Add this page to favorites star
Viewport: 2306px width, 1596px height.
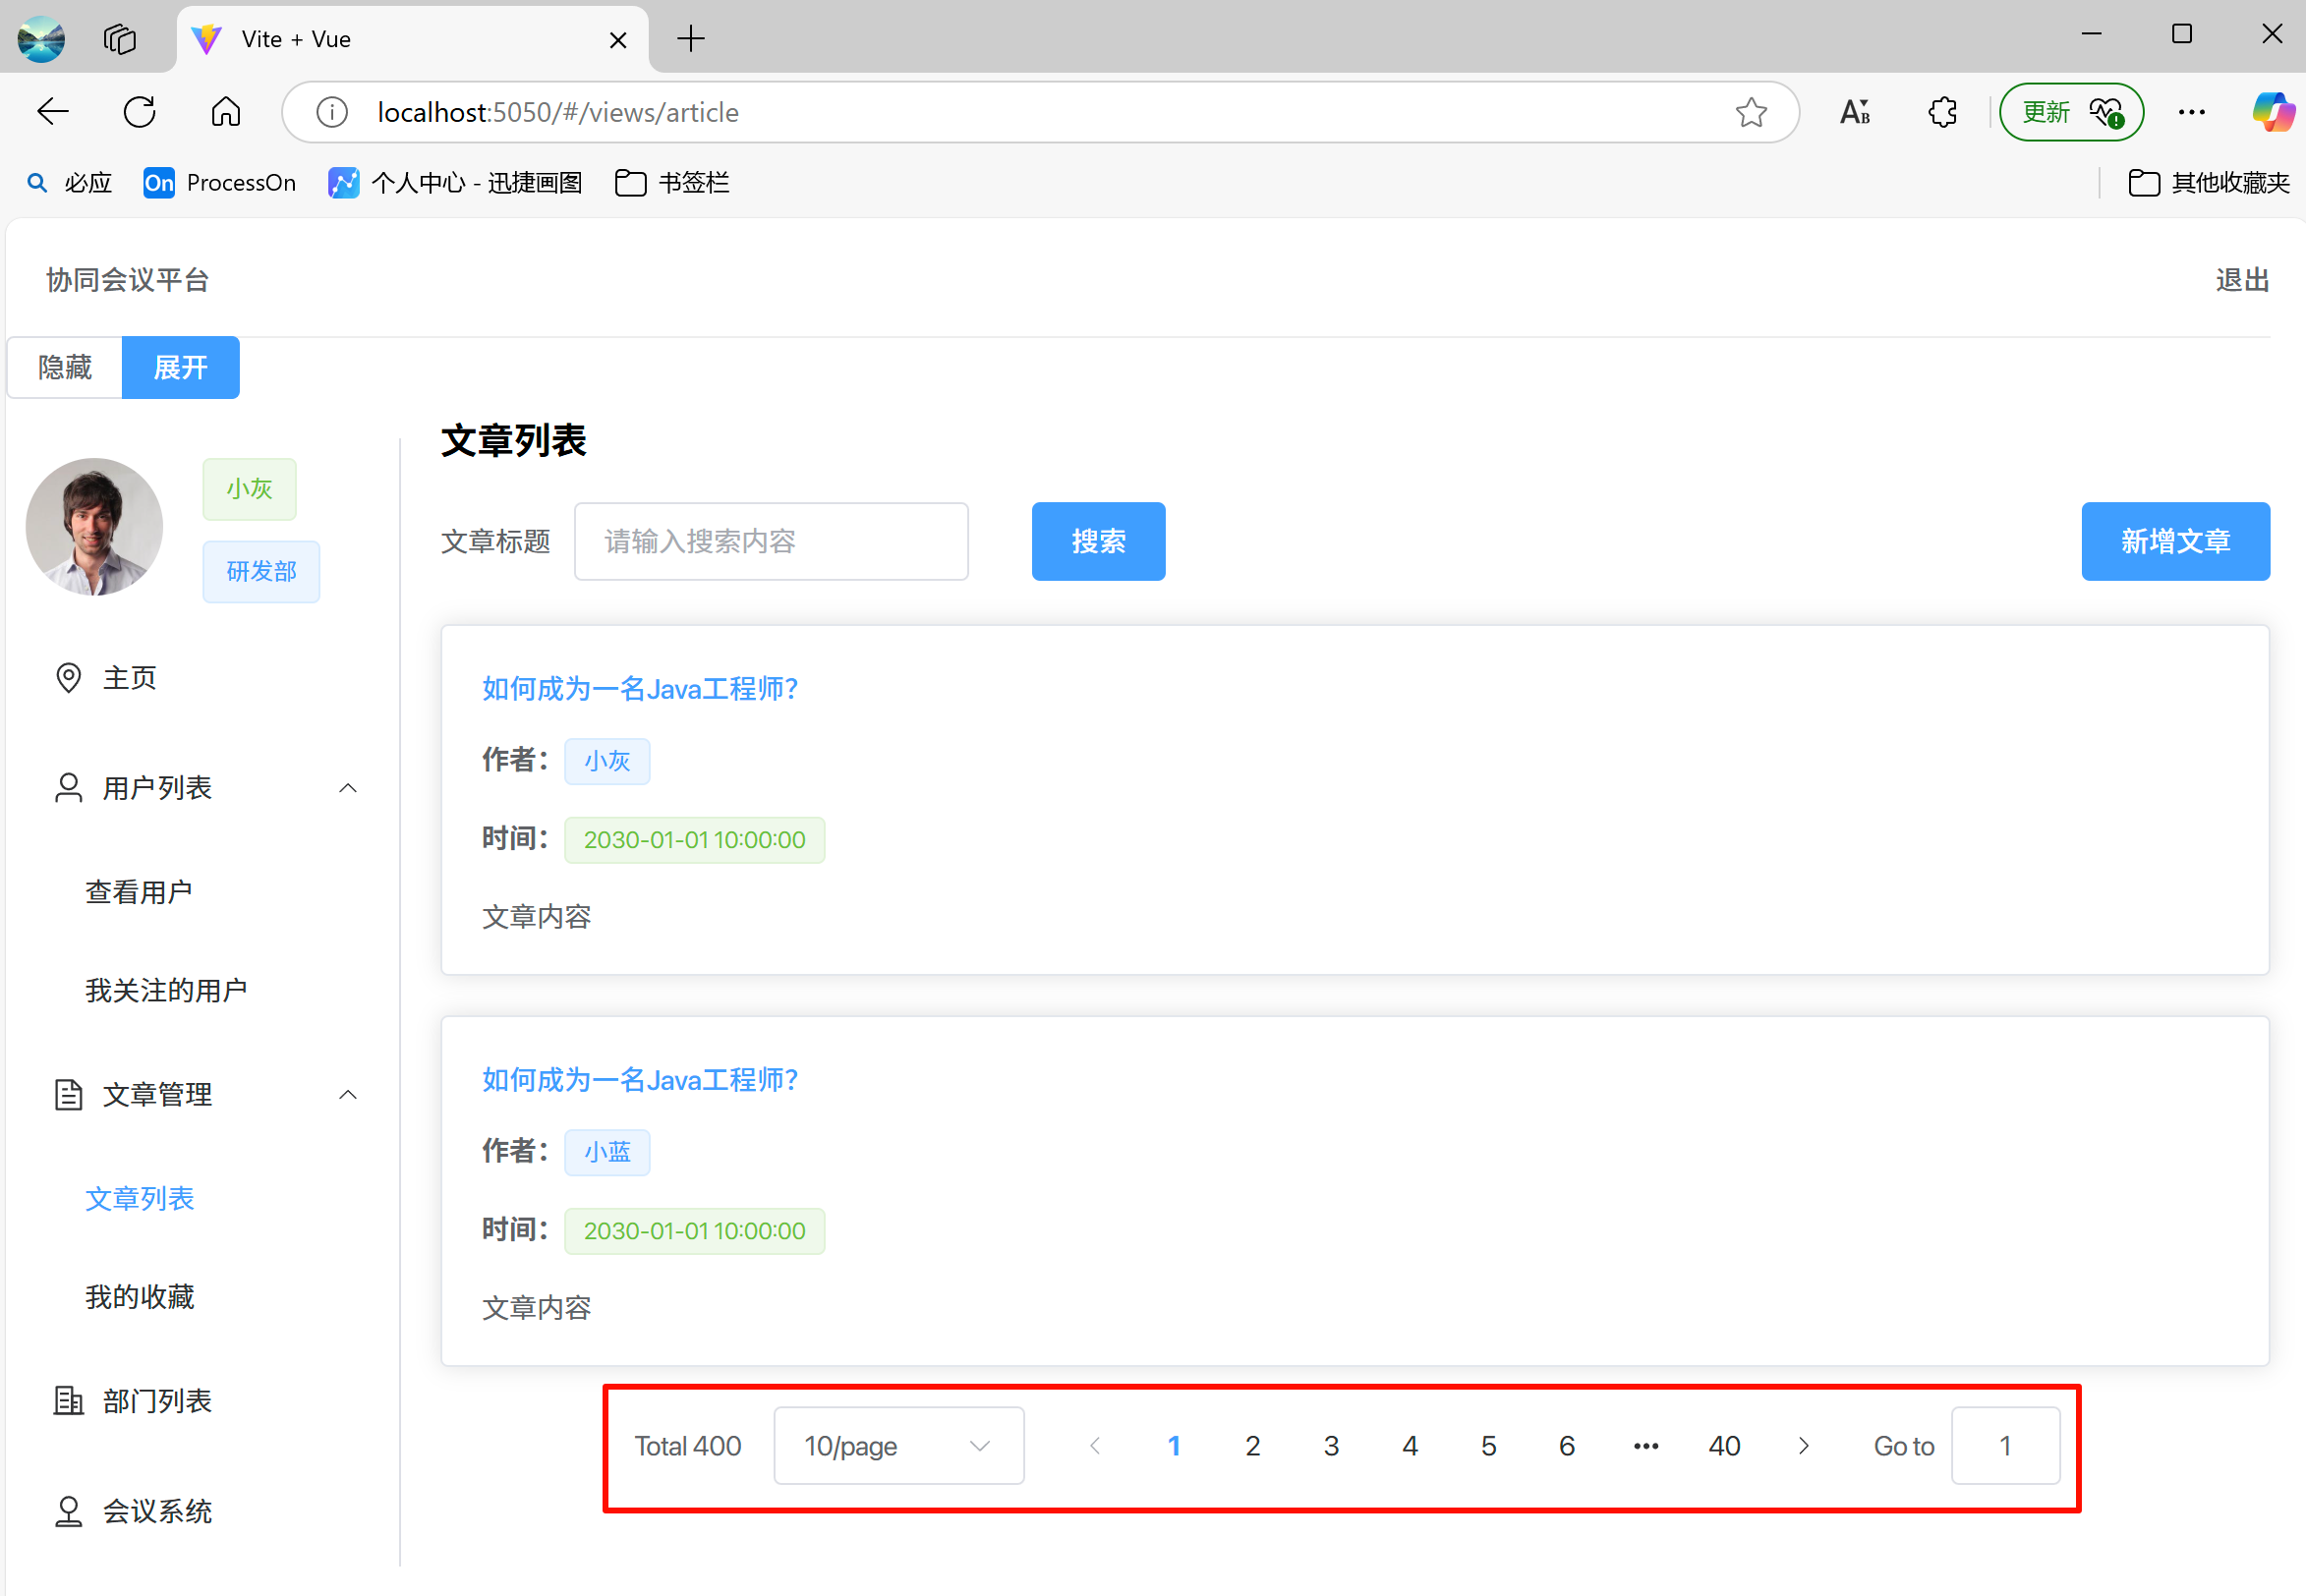[1751, 112]
